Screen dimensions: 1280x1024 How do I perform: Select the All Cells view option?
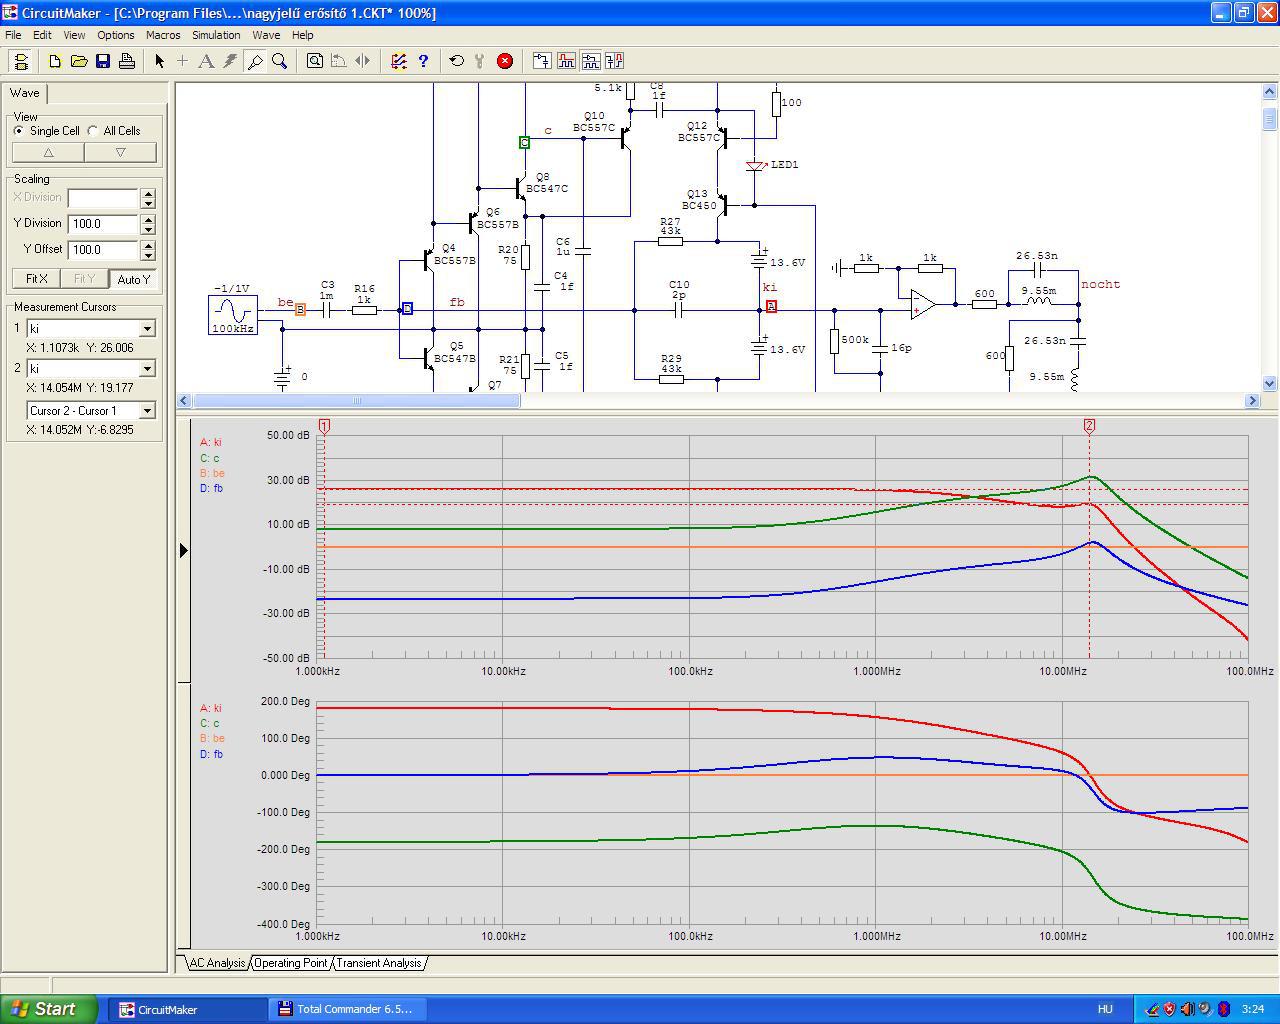94,131
